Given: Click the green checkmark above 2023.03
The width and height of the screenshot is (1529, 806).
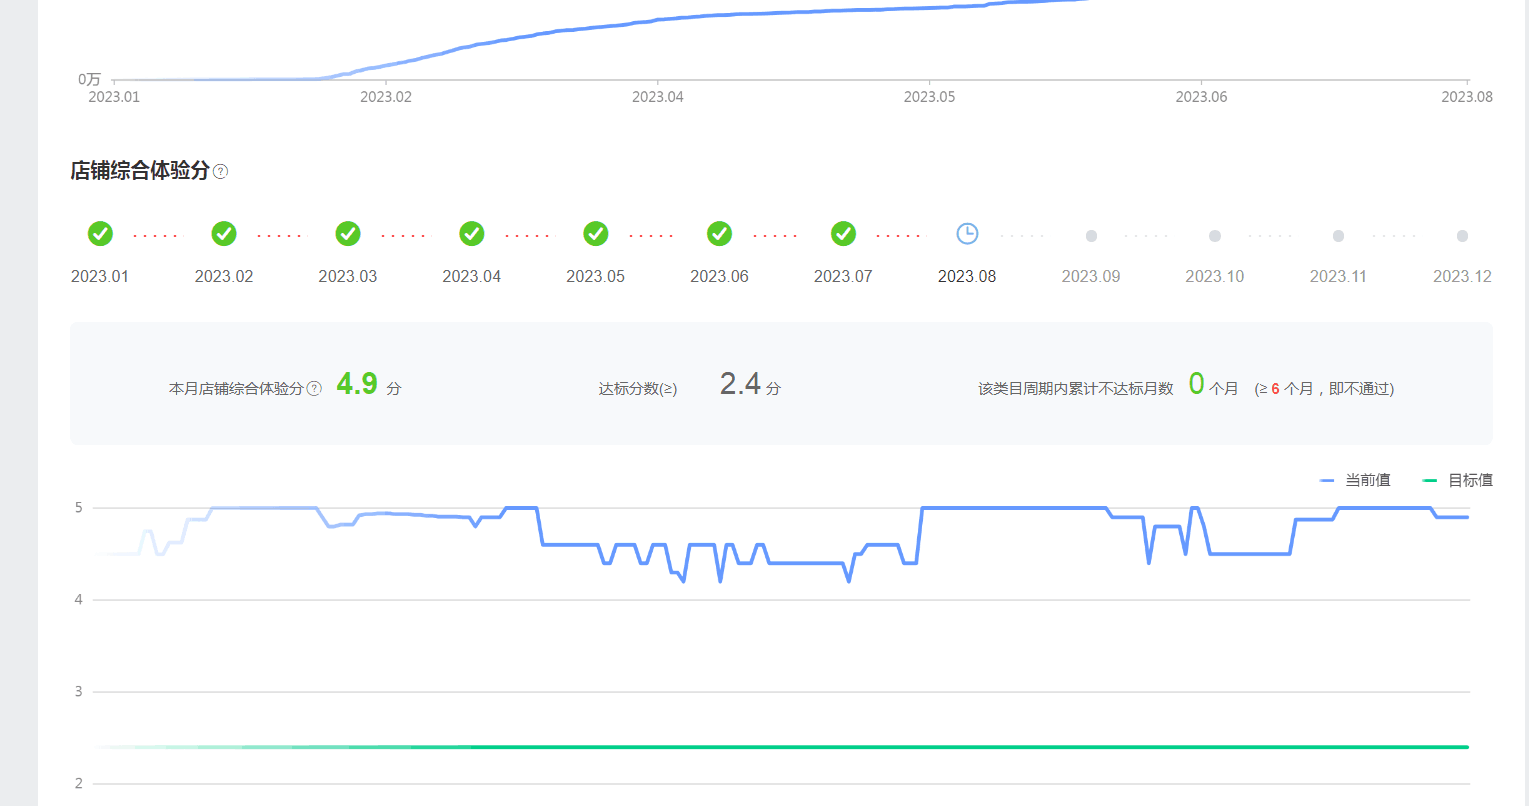Looking at the screenshot, I should 348,234.
